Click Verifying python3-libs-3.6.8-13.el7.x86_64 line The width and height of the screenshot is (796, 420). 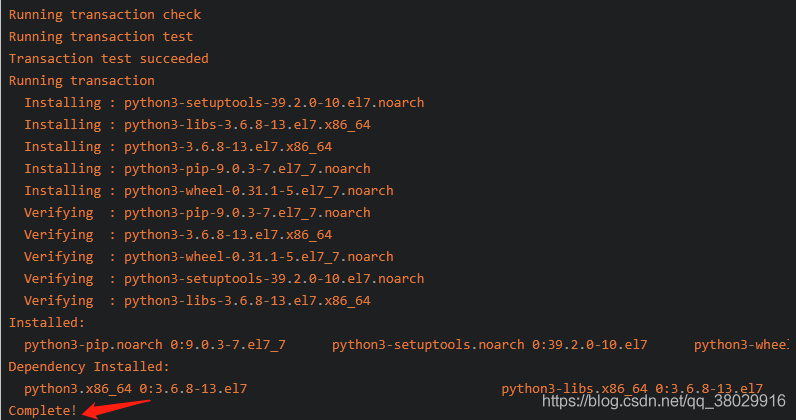[x=197, y=301]
